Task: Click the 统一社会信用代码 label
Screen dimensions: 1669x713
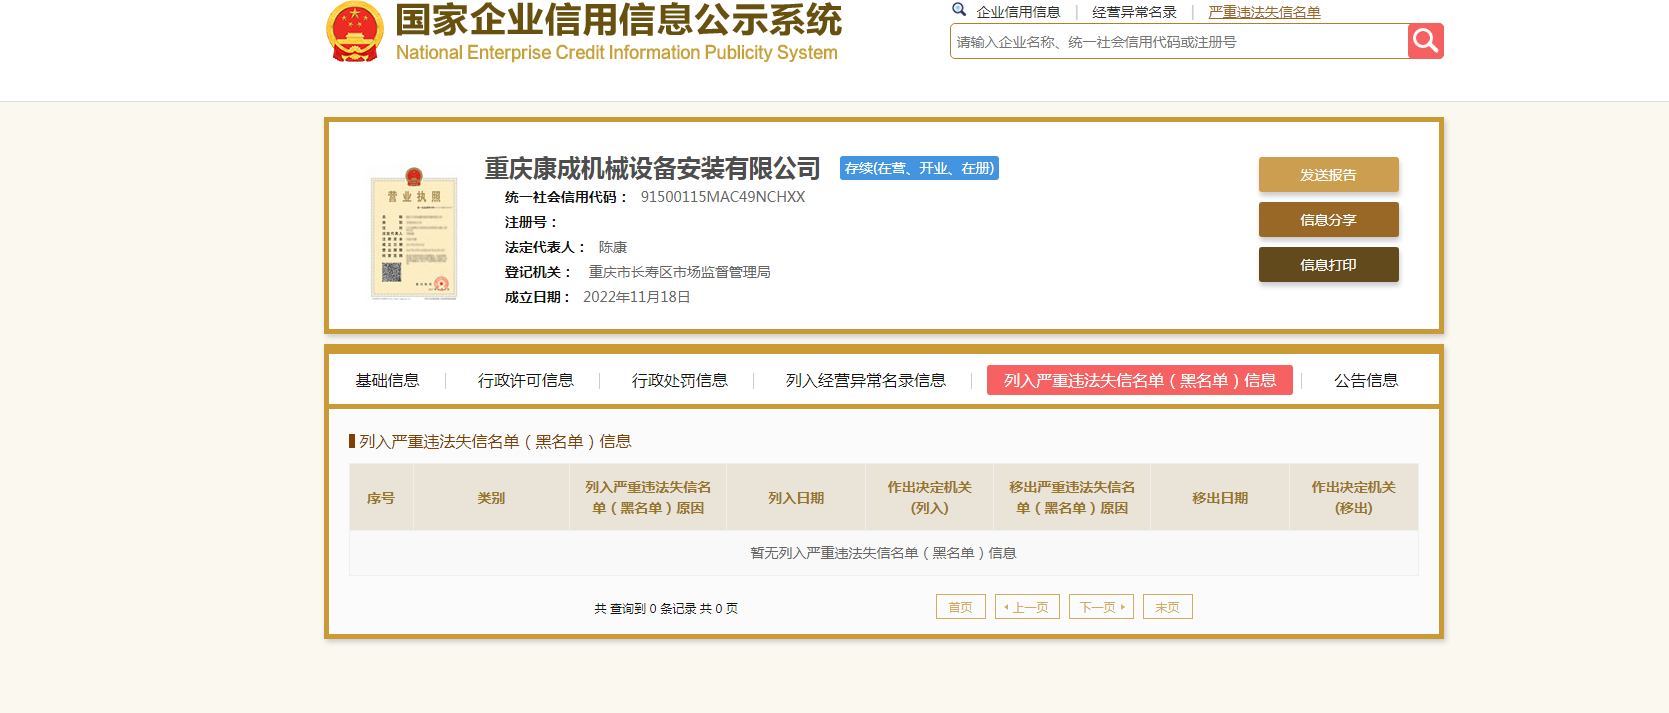Action: coord(566,197)
